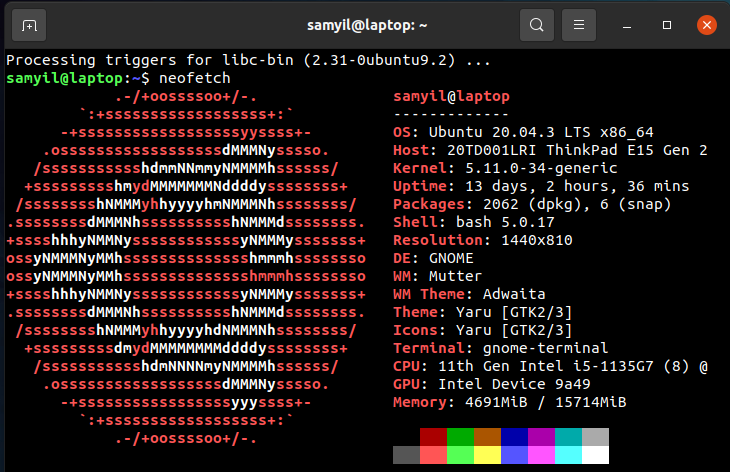Select the dark blue color block
Screen dimensions: 730x472
point(514,437)
